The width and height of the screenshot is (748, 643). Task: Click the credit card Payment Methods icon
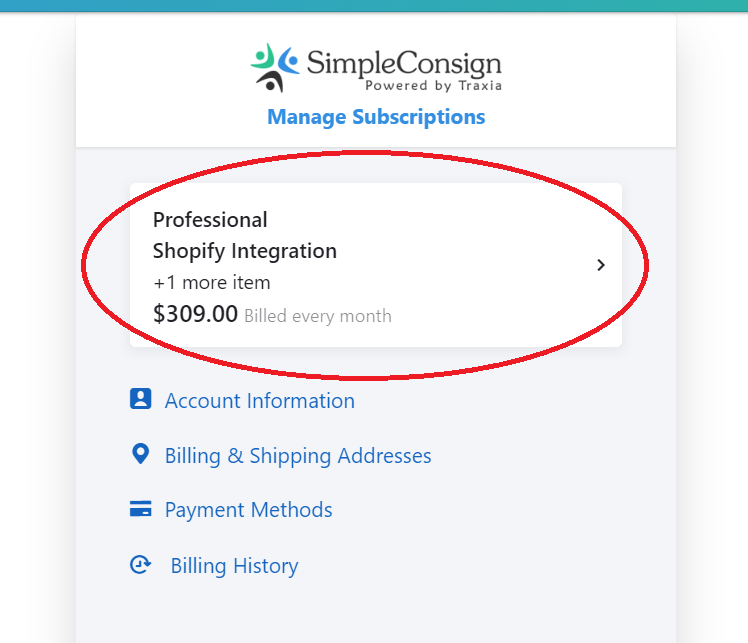tap(140, 508)
